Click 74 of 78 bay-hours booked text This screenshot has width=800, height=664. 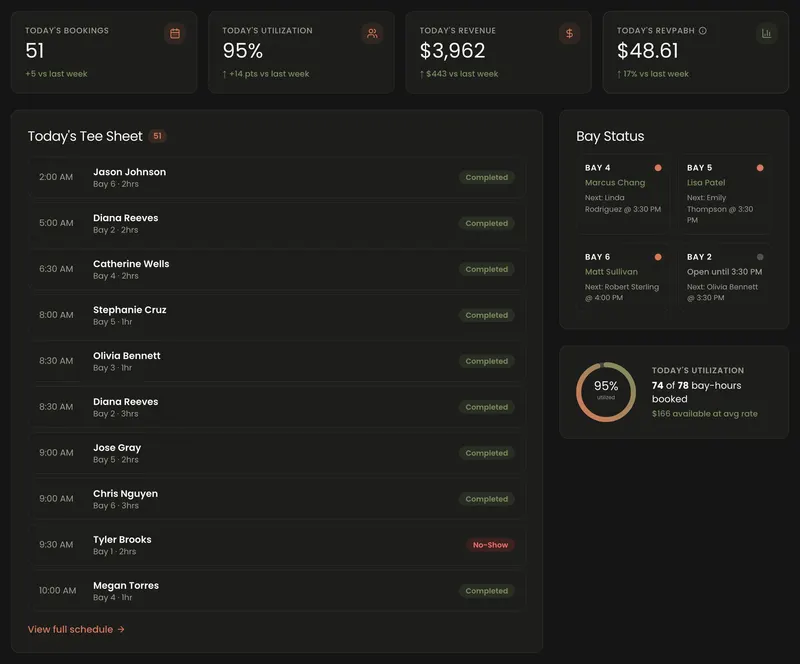click(x=696, y=392)
